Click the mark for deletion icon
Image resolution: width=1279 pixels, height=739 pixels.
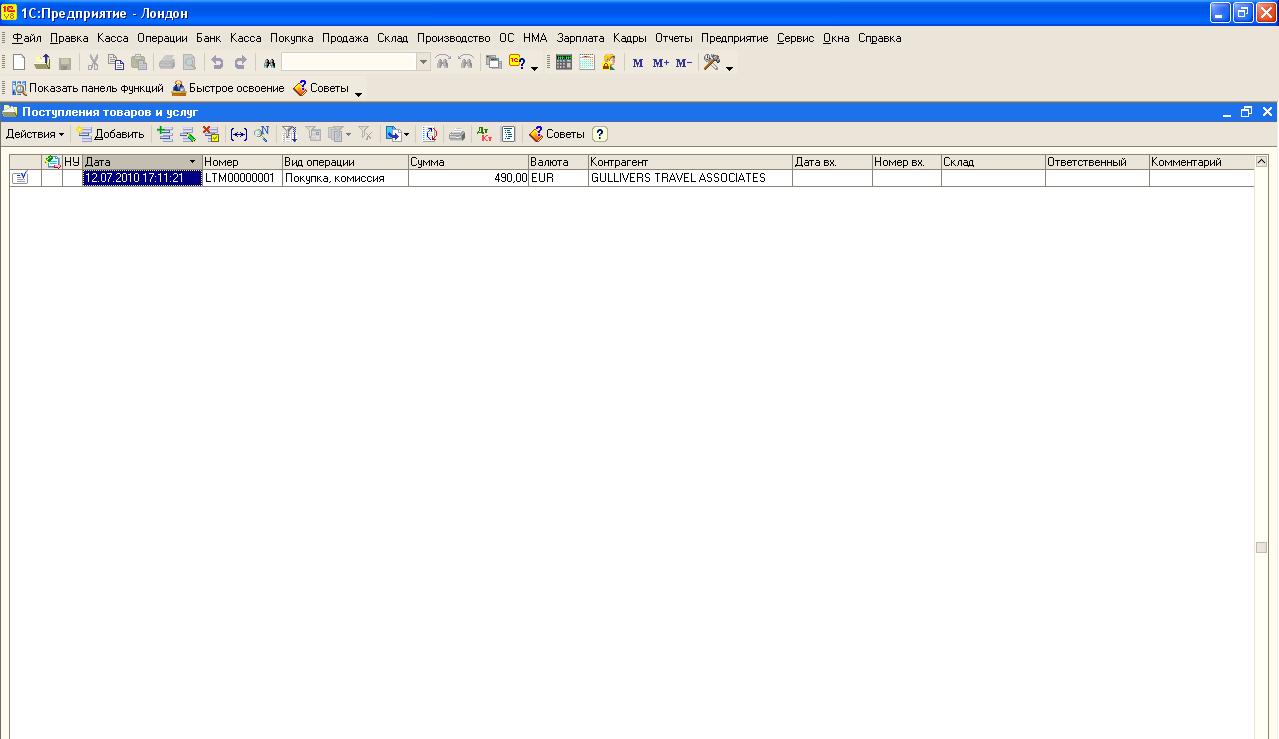pyautogui.click(x=210, y=134)
